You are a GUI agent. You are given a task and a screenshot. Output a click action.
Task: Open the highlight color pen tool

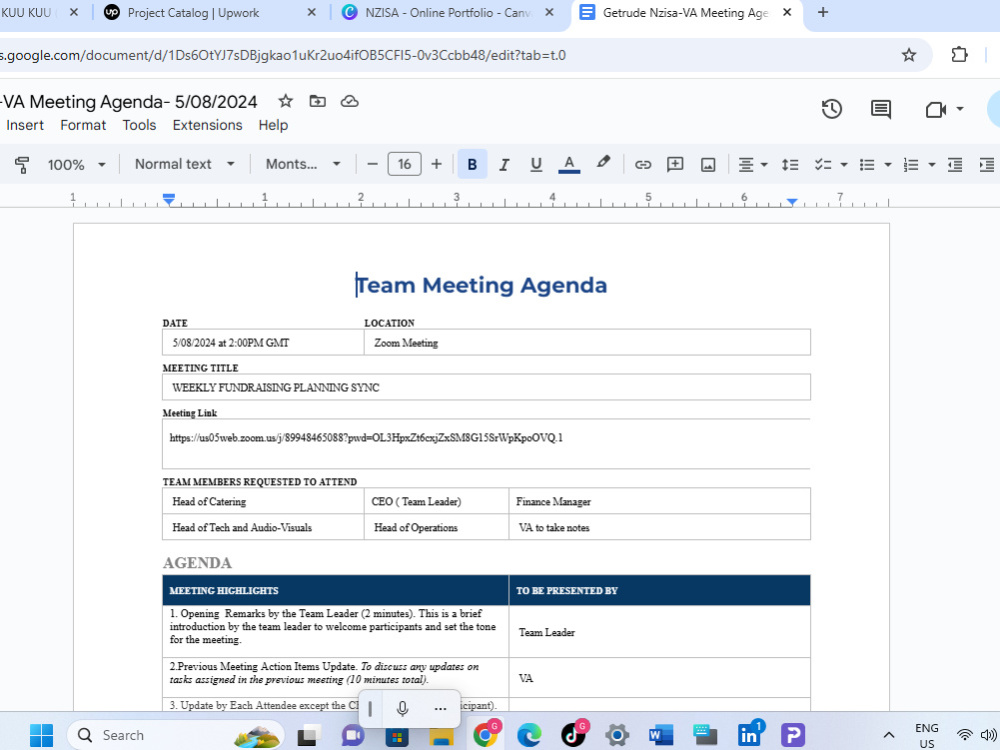coord(603,163)
